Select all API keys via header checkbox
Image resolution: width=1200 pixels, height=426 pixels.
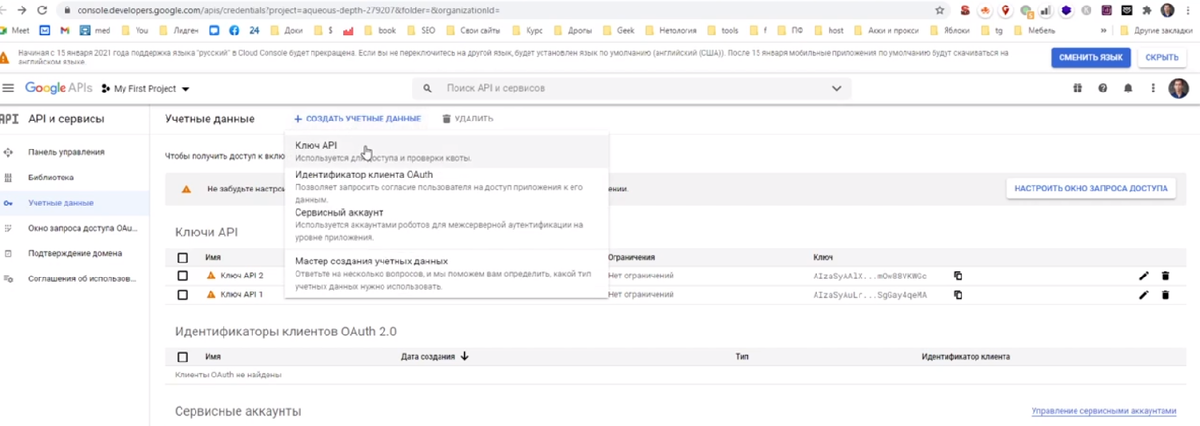[182, 257]
